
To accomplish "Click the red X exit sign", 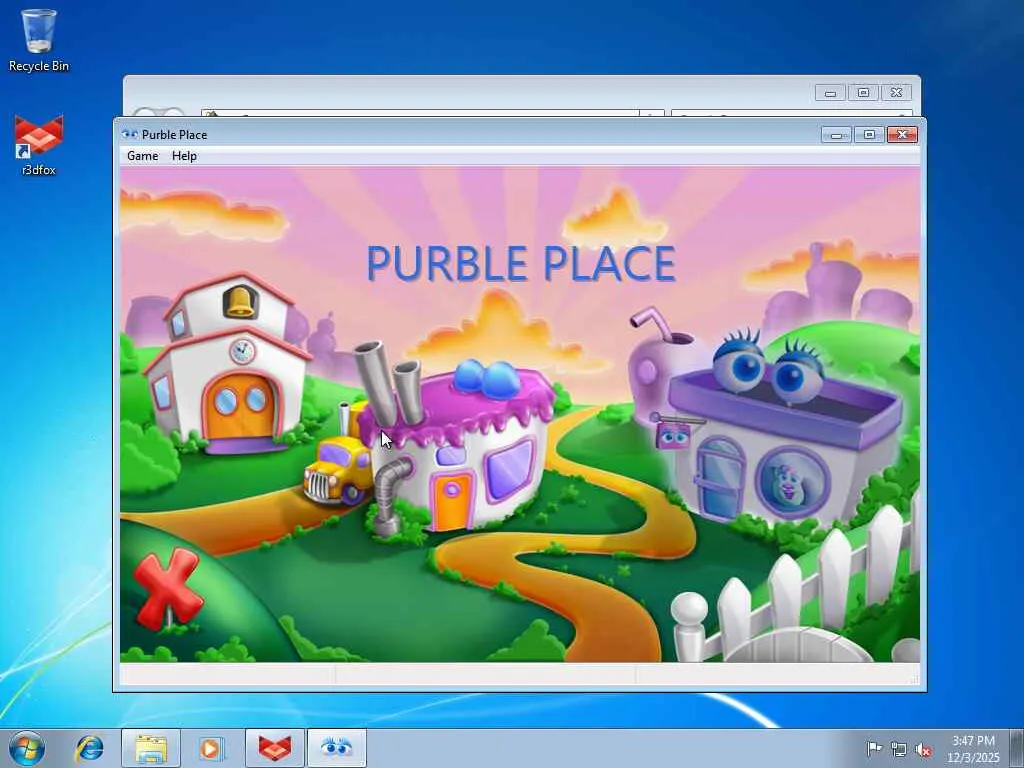I will coord(168,588).
